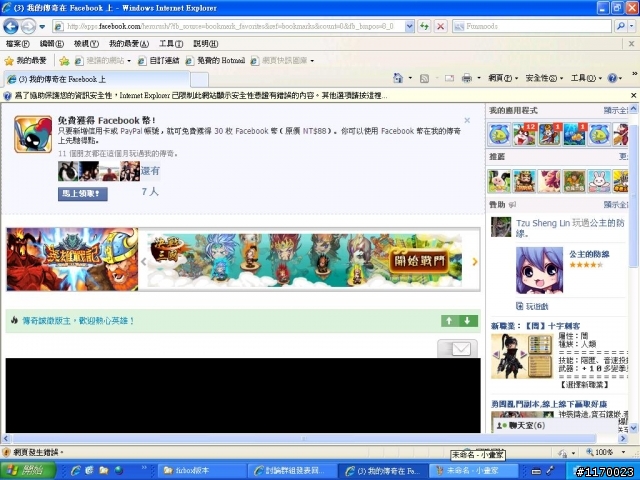
Task: Click the Read mail envelope icon
Action: pyautogui.click(x=449, y=78)
